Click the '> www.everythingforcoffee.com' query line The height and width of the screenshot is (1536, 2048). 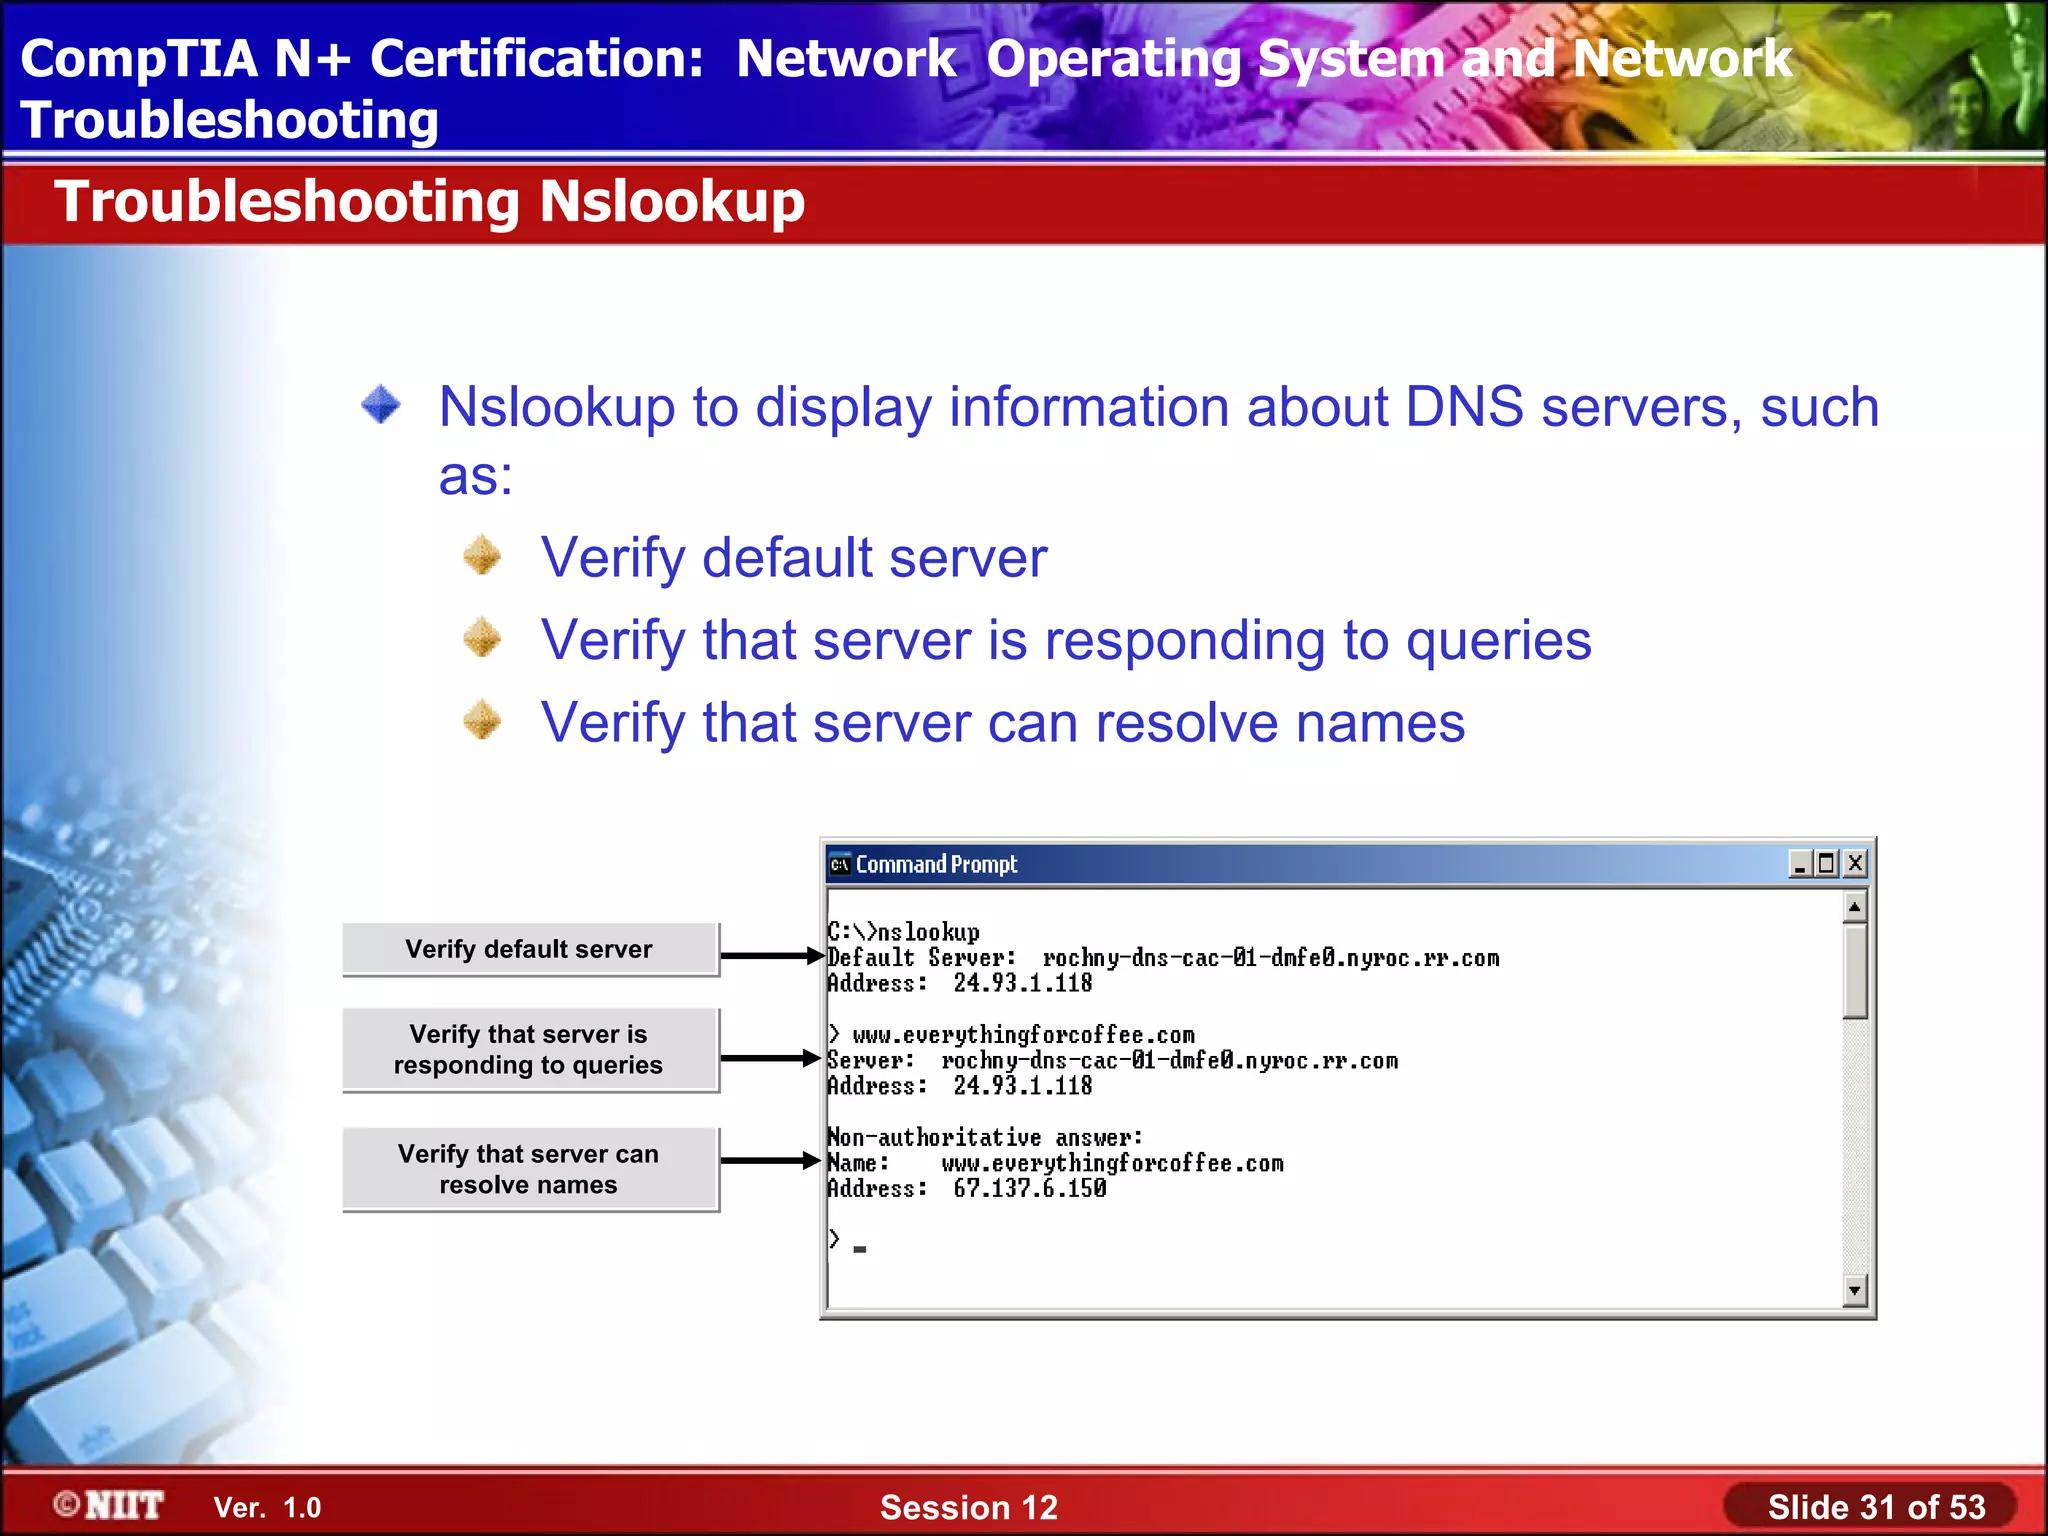[1011, 1035]
